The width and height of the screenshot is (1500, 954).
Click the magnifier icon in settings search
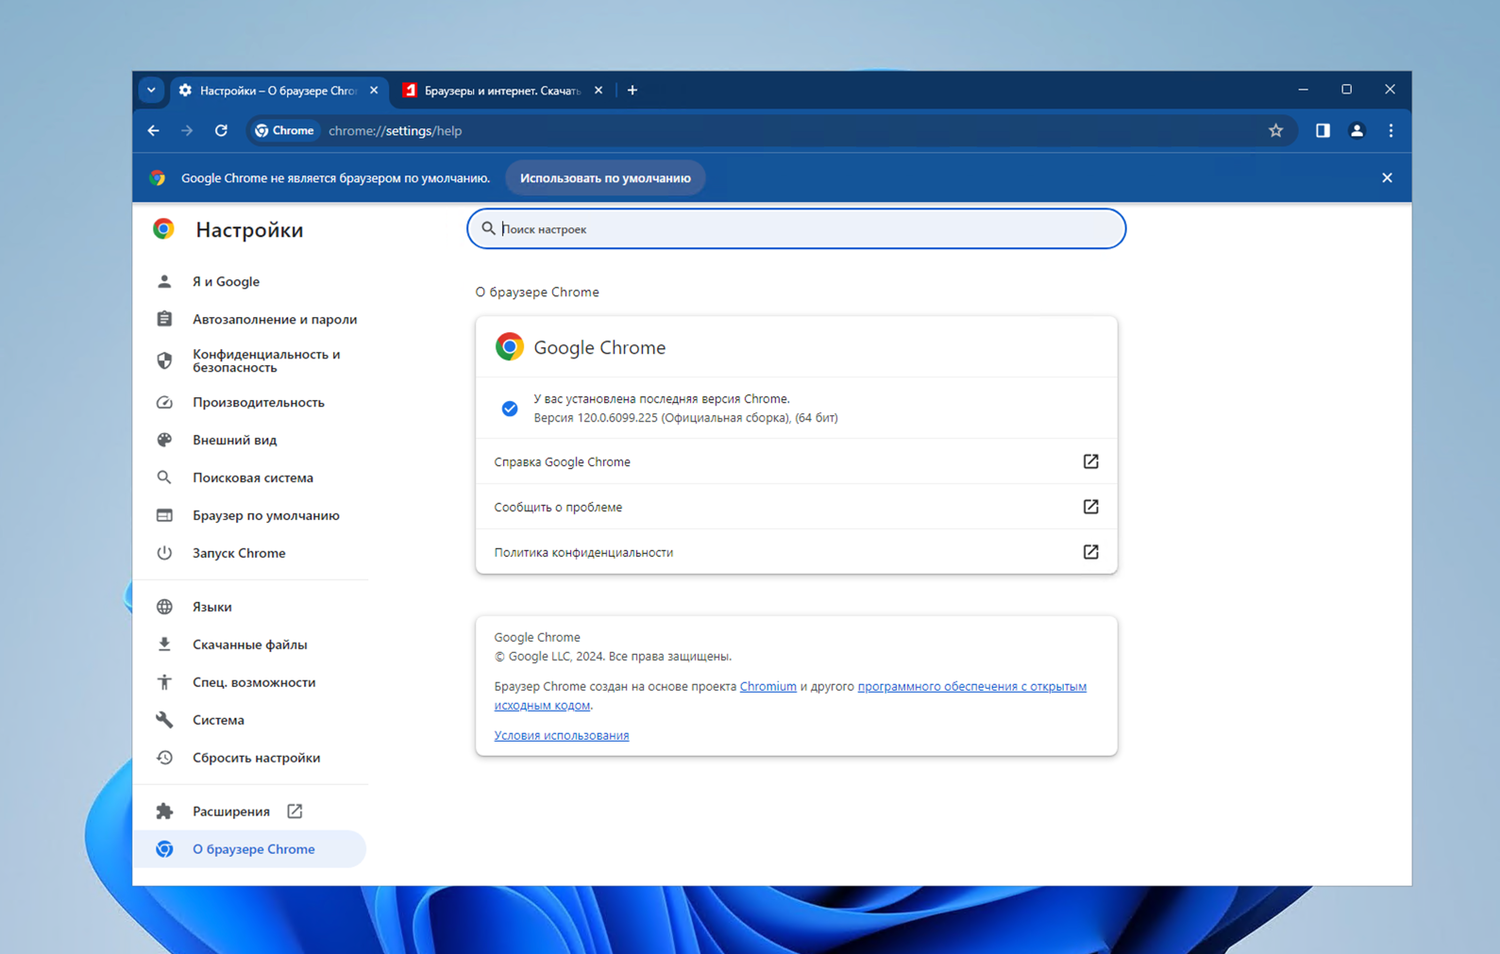tap(488, 229)
